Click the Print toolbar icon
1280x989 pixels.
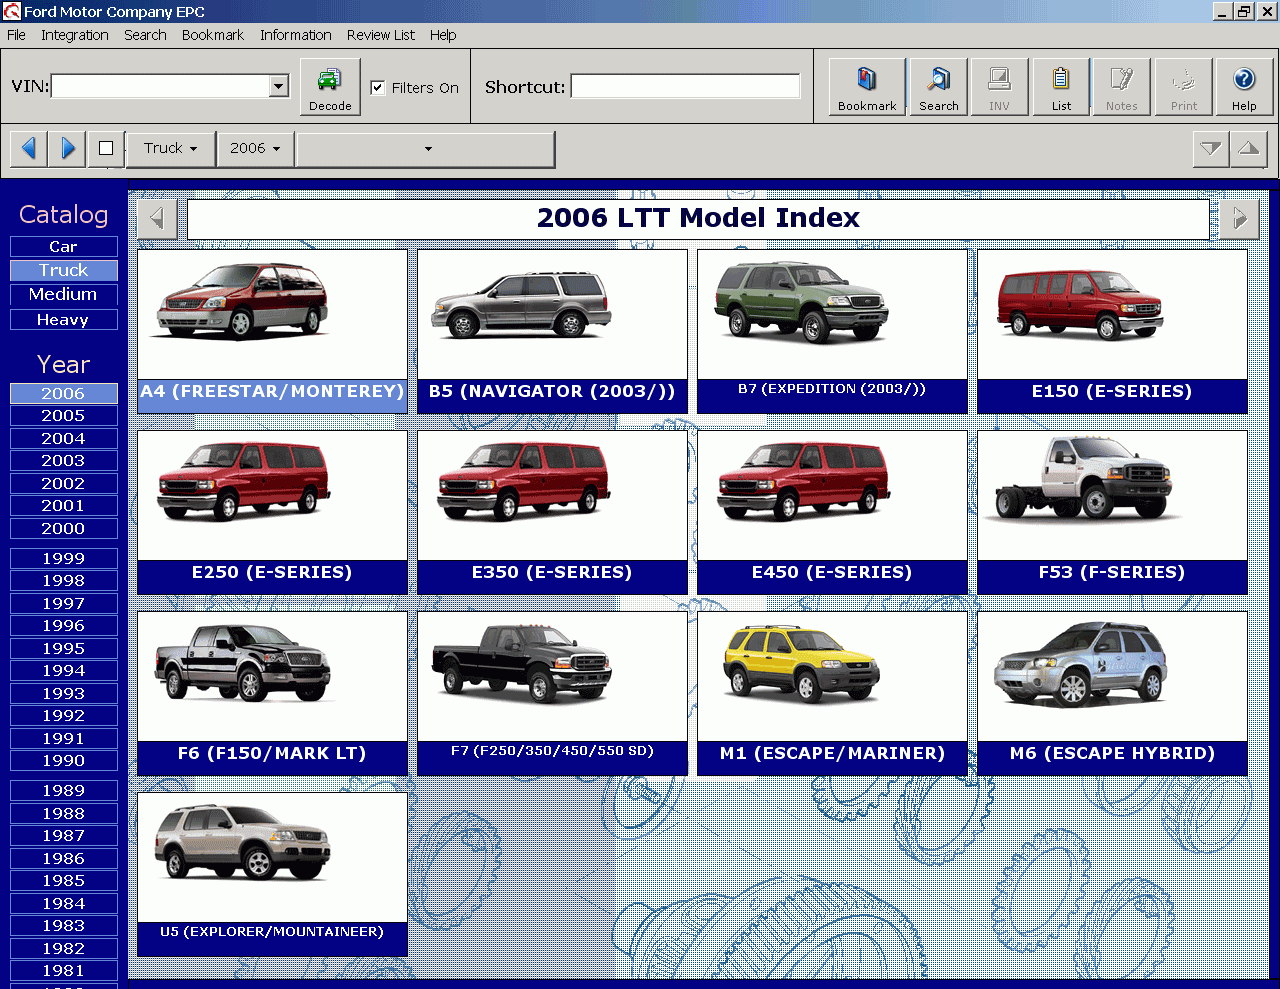pyautogui.click(x=1184, y=87)
